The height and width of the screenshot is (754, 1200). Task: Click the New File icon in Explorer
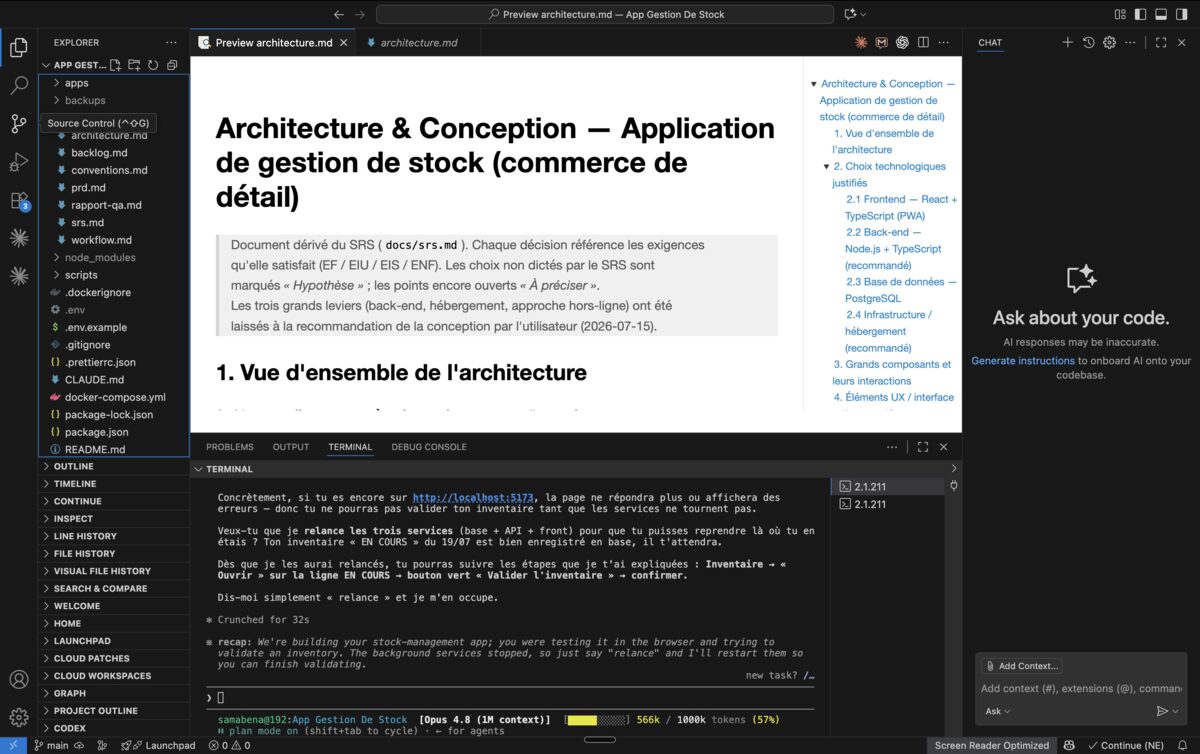pos(116,65)
